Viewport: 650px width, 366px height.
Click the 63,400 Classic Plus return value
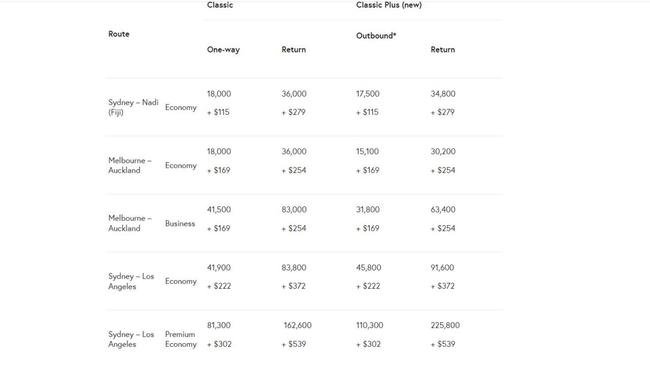[x=443, y=210]
